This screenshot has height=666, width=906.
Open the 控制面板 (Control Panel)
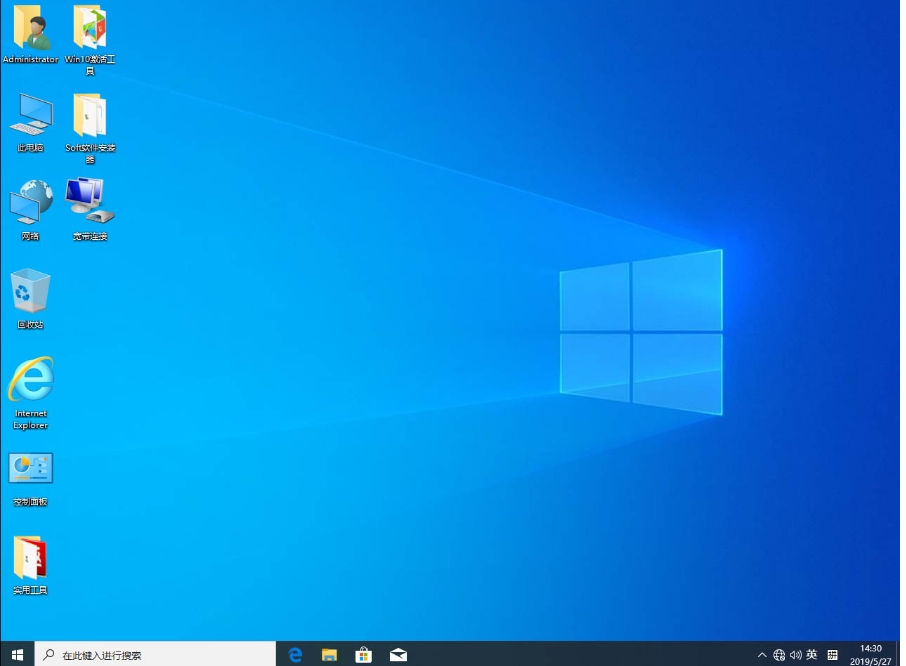pos(30,470)
